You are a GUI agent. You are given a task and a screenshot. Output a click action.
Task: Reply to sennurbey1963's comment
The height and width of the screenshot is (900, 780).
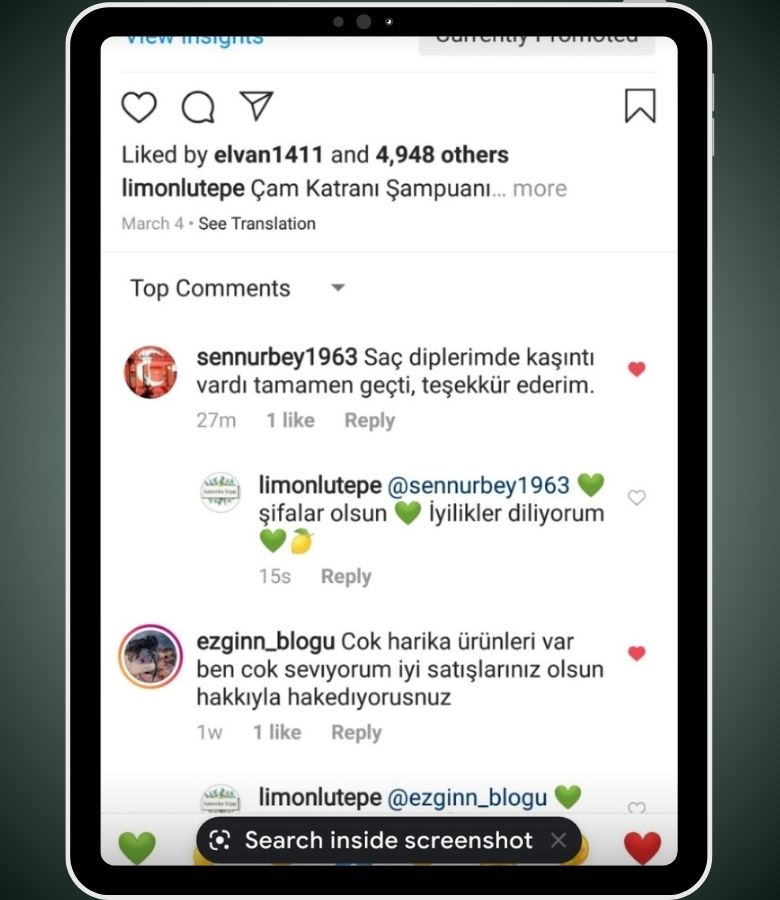coord(370,420)
